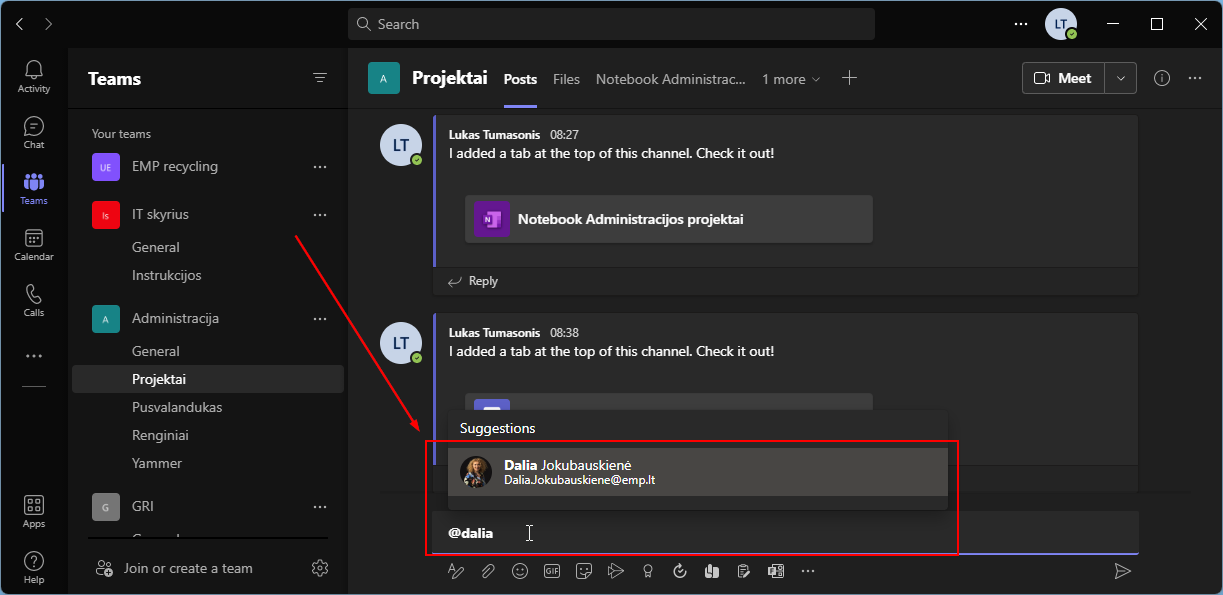Expand the "1 more" tabs dropdown
This screenshot has height=595, width=1223.
click(x=791, y=79)
